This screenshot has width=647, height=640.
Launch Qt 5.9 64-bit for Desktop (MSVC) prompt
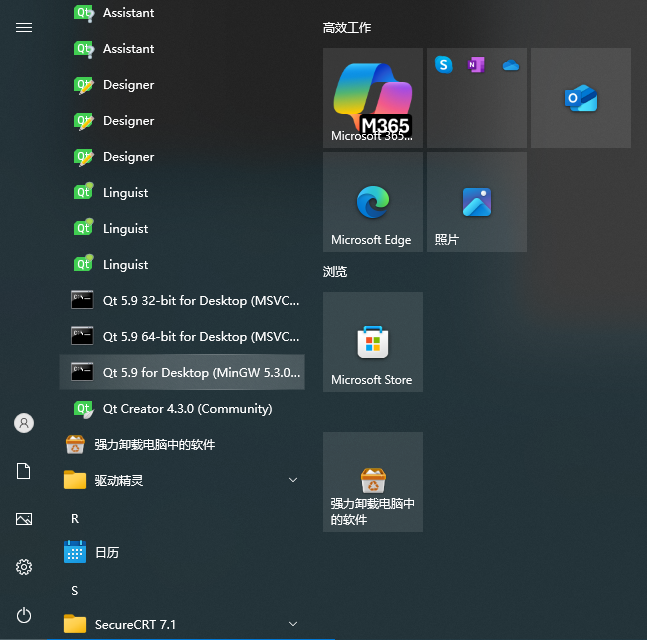point(182,336)
